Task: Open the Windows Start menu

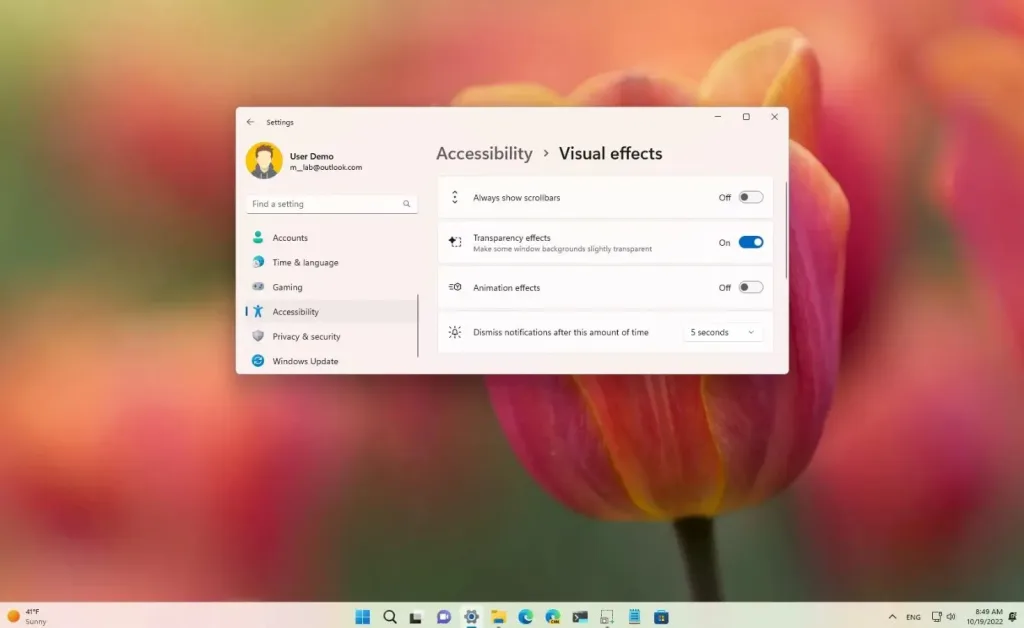Action: [362, 617]
